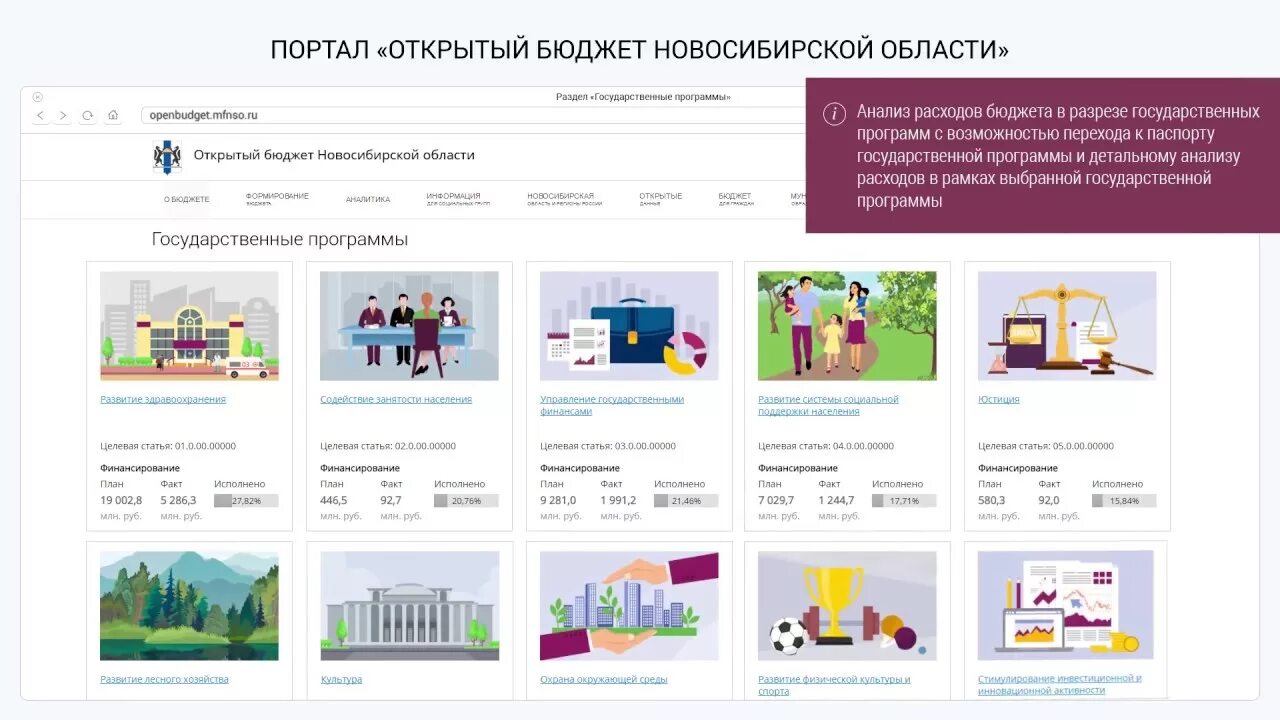Viewport: 1280px width, 720px height.
Task: Click the Novosibirsk coat of arms logo
Action: pos(167,157)
